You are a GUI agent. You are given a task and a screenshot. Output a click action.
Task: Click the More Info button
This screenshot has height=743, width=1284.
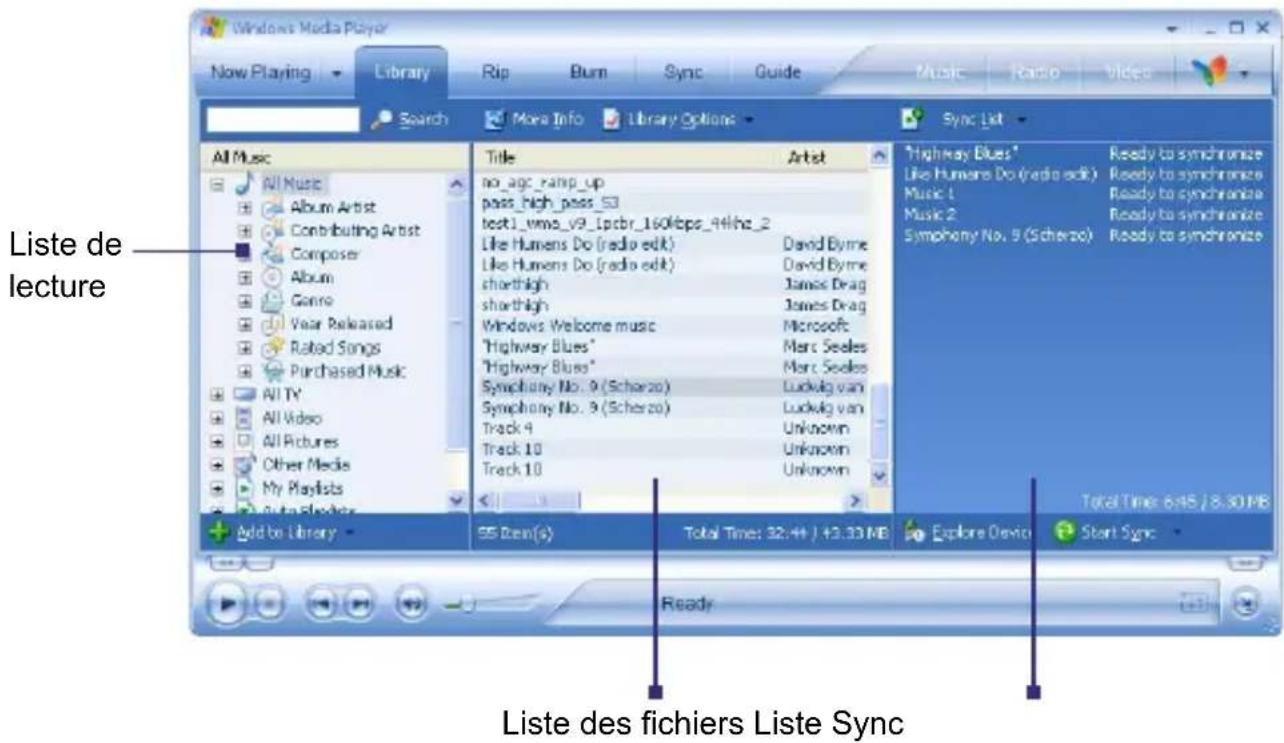534,120
